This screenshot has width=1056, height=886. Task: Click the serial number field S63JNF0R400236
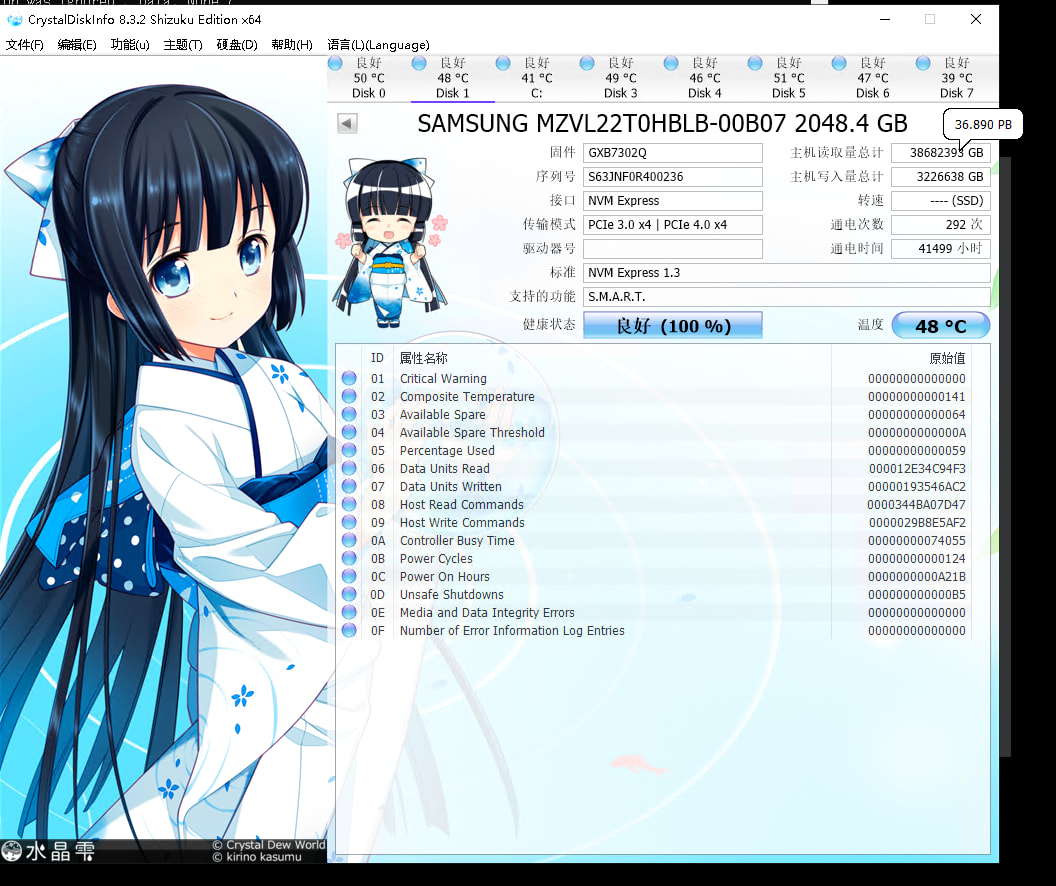tap(673, 176)
